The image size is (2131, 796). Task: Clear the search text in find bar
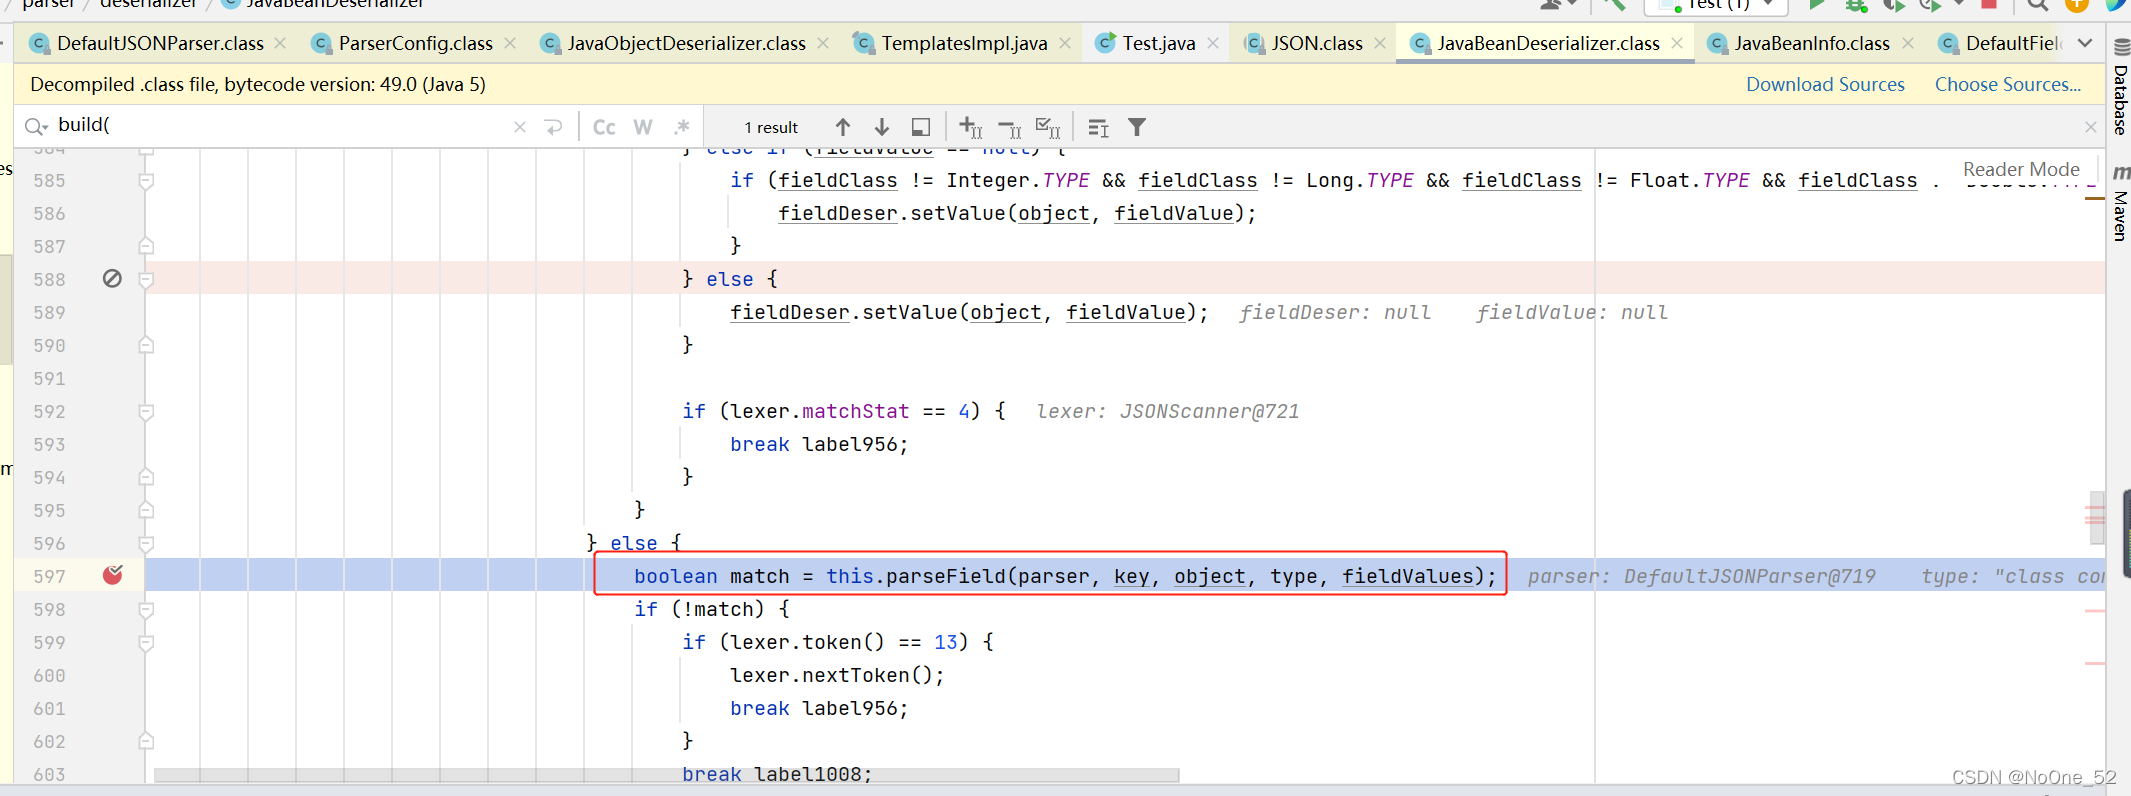[520, 127]
